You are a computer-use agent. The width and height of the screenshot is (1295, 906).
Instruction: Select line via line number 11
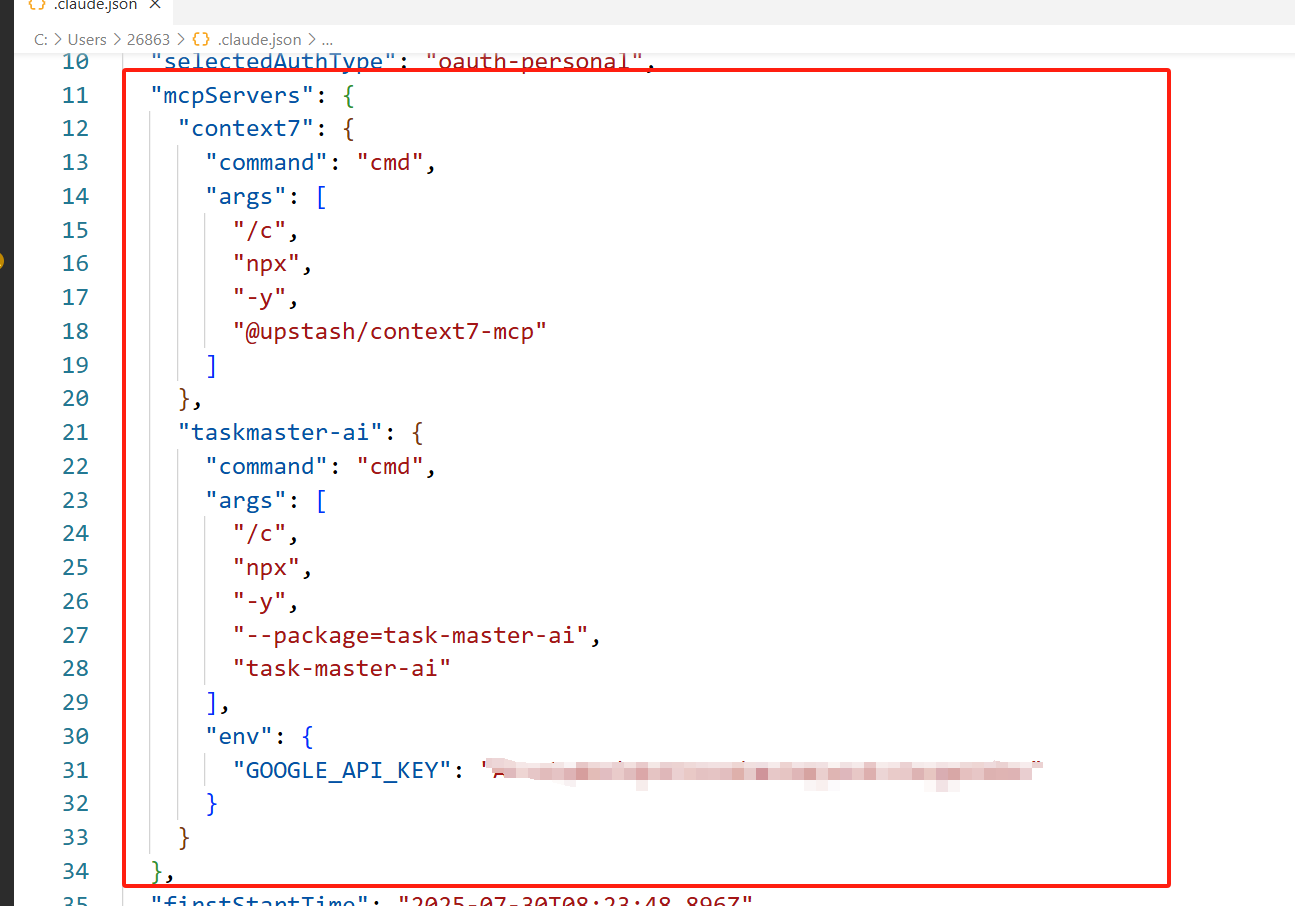point(75,95)
